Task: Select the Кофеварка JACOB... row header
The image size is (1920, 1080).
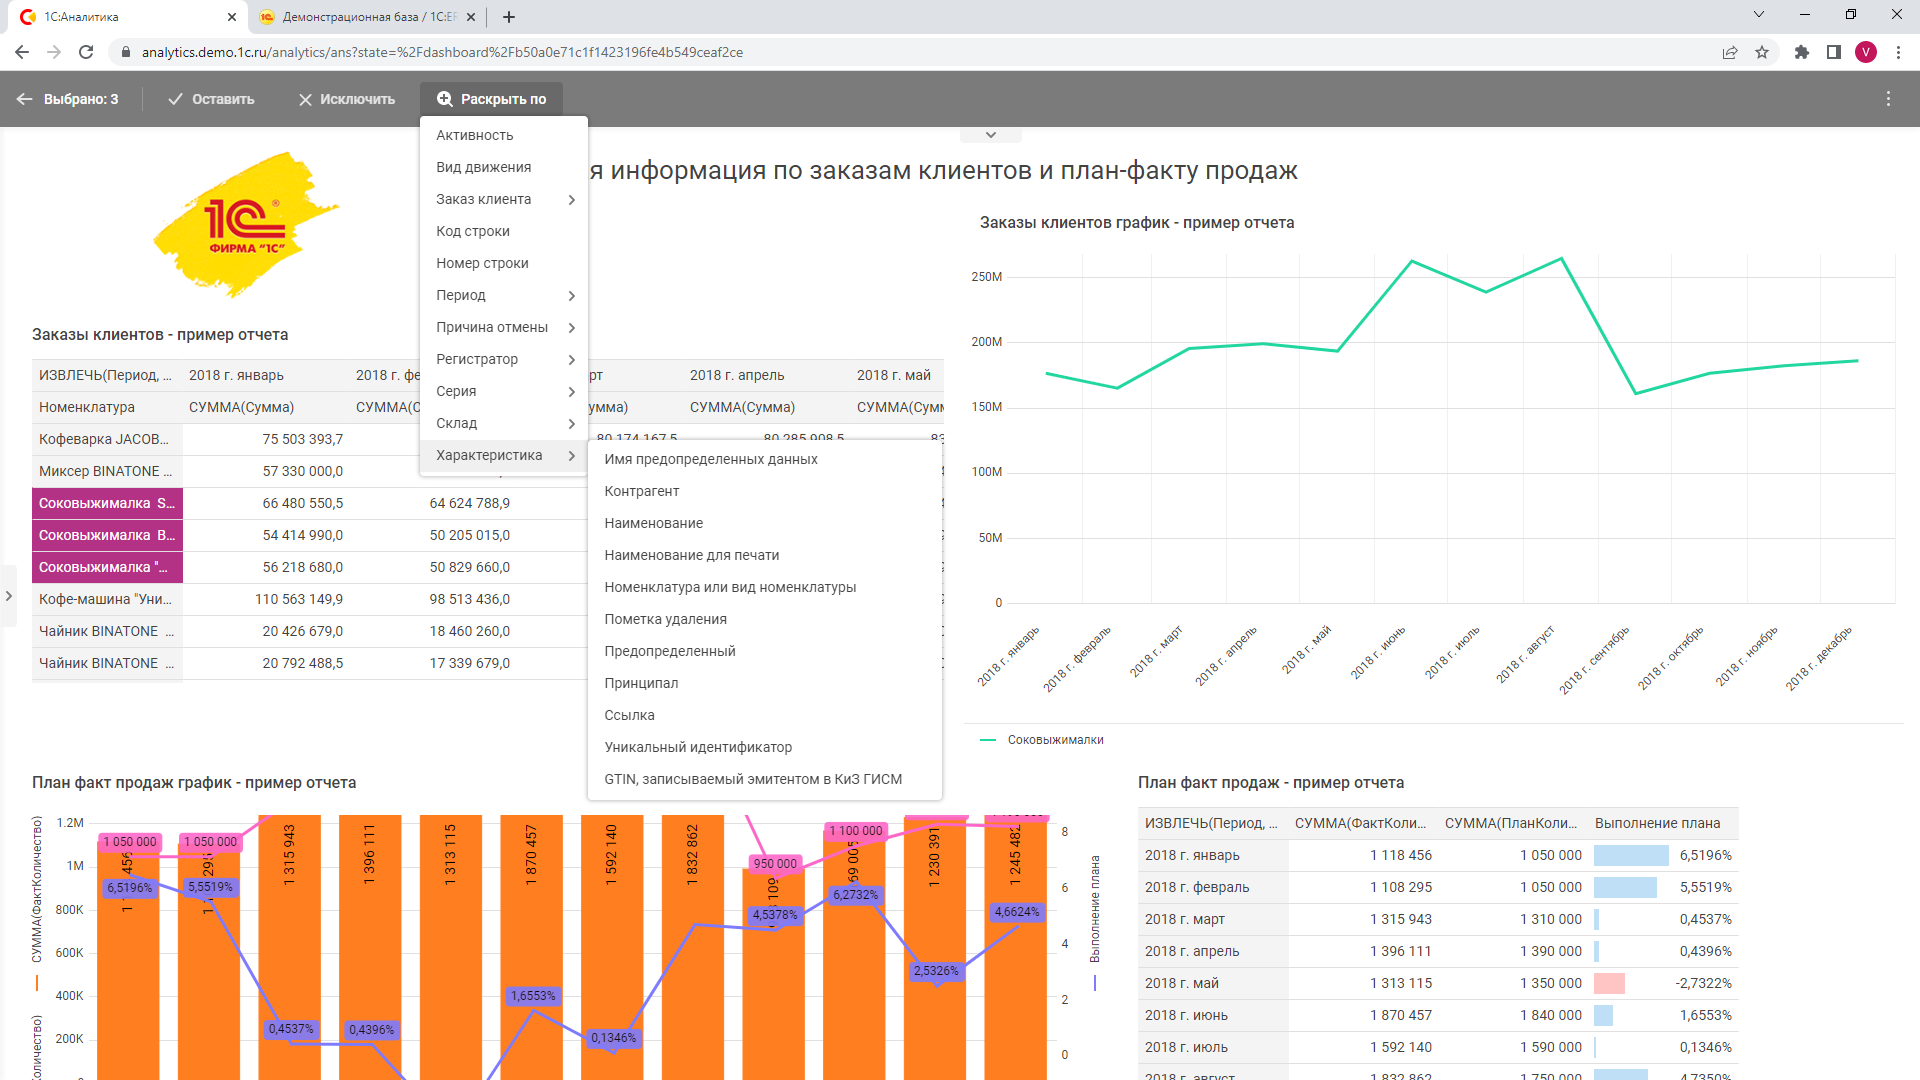Action: (107, 439)
